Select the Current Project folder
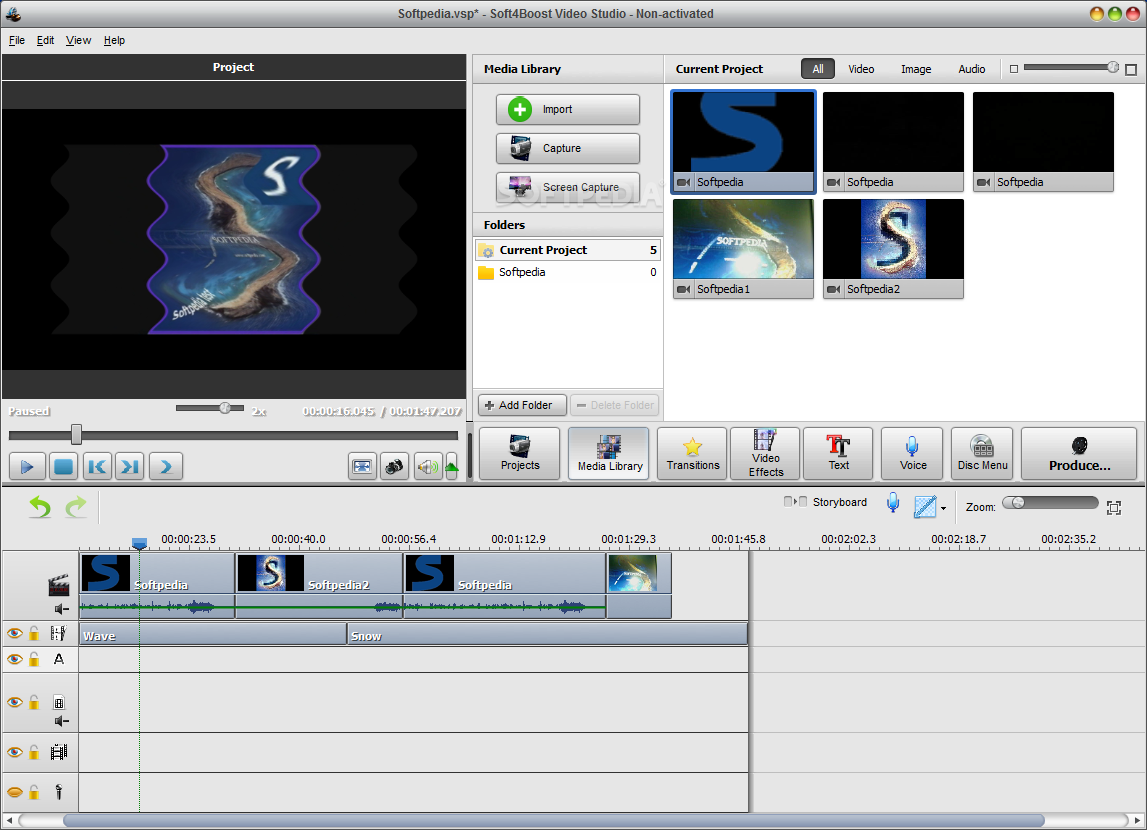This screenshot has height=830, width=1147. 568,250
